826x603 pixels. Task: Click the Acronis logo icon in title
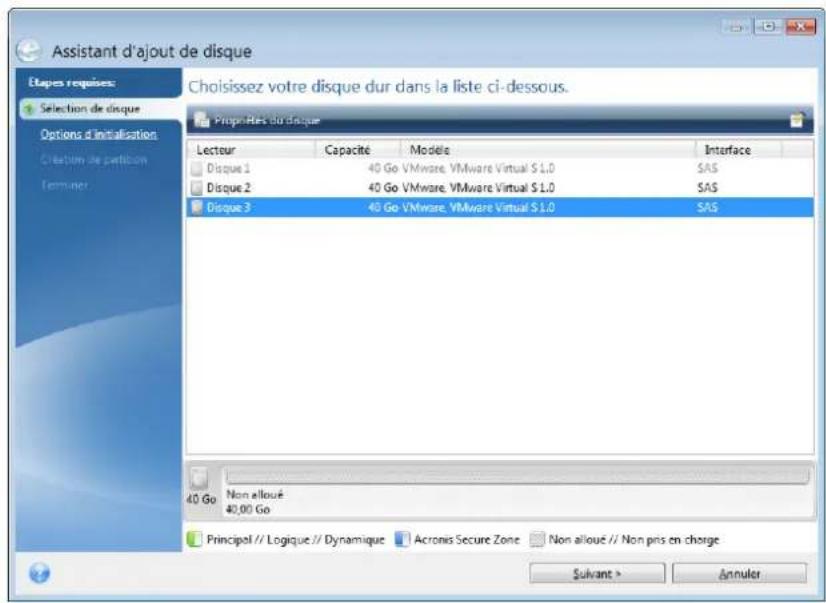(x=28, y=51)
